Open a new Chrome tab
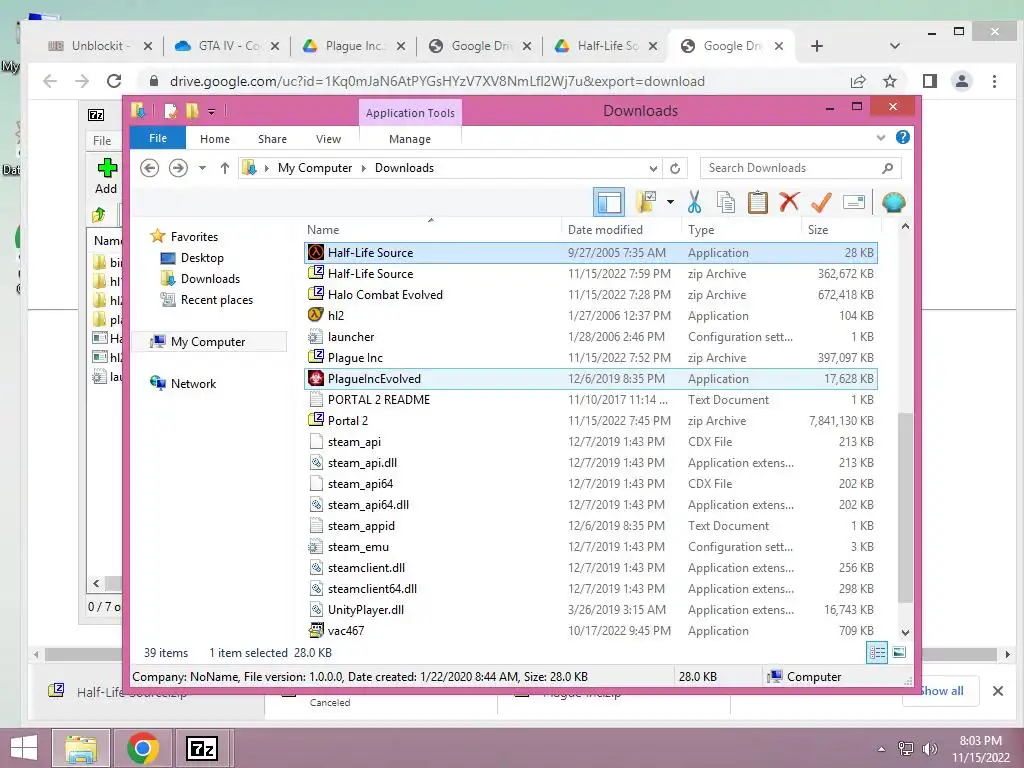 tap(817, 46)
